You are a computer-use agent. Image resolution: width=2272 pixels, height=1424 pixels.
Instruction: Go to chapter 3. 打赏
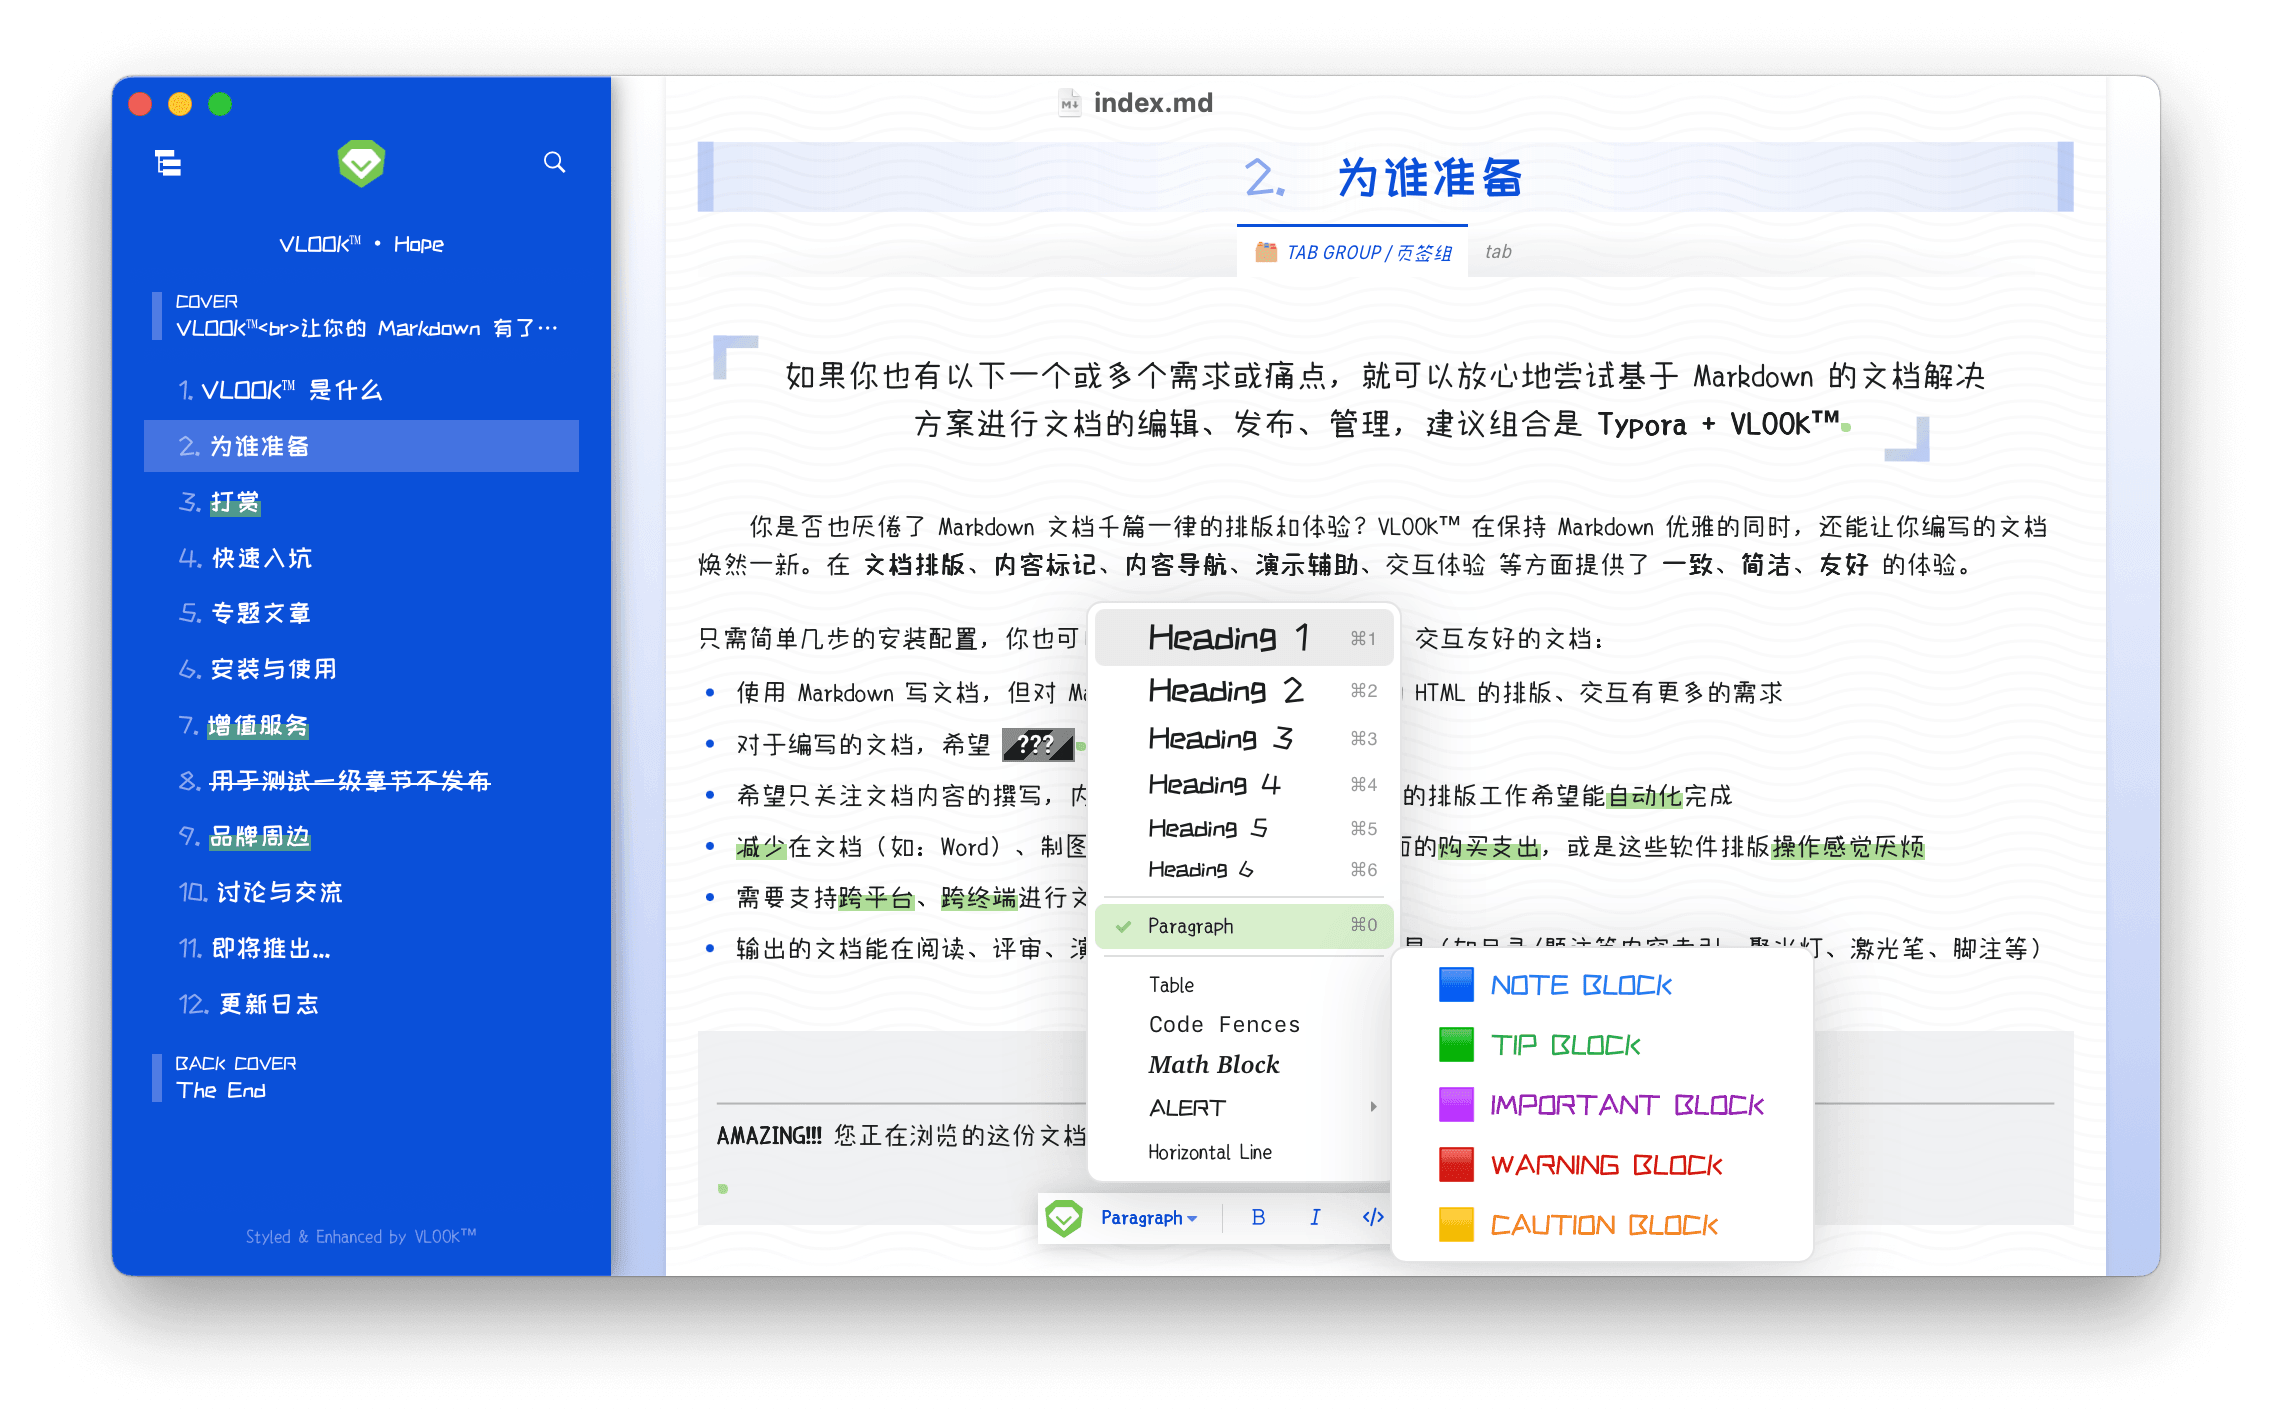(x=361, y=502)
